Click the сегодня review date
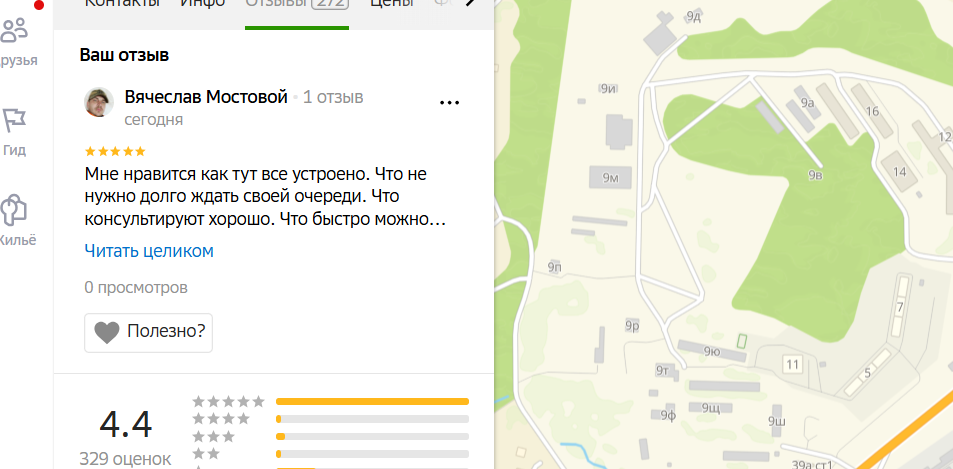This screenshot has height=469, width=953. click(154, 120)
